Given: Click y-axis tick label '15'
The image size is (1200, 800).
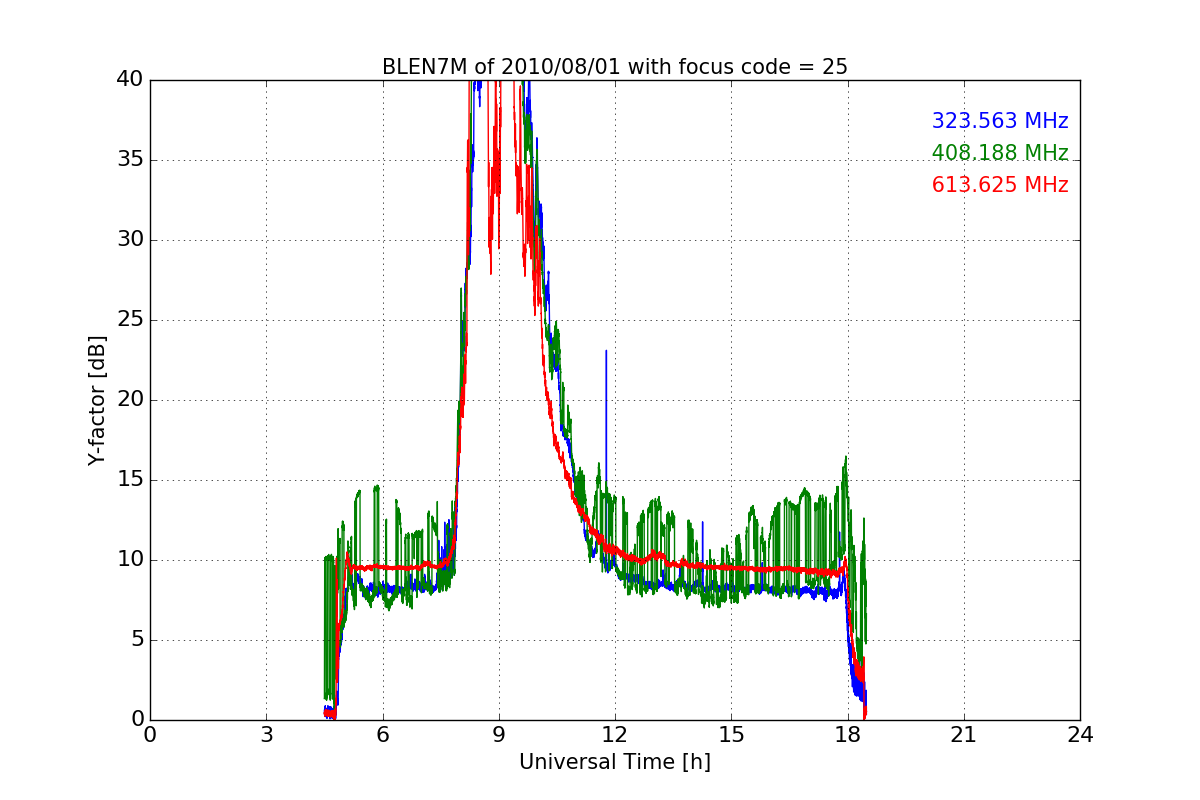Looking at the screenshot, I should click(130, 480).
